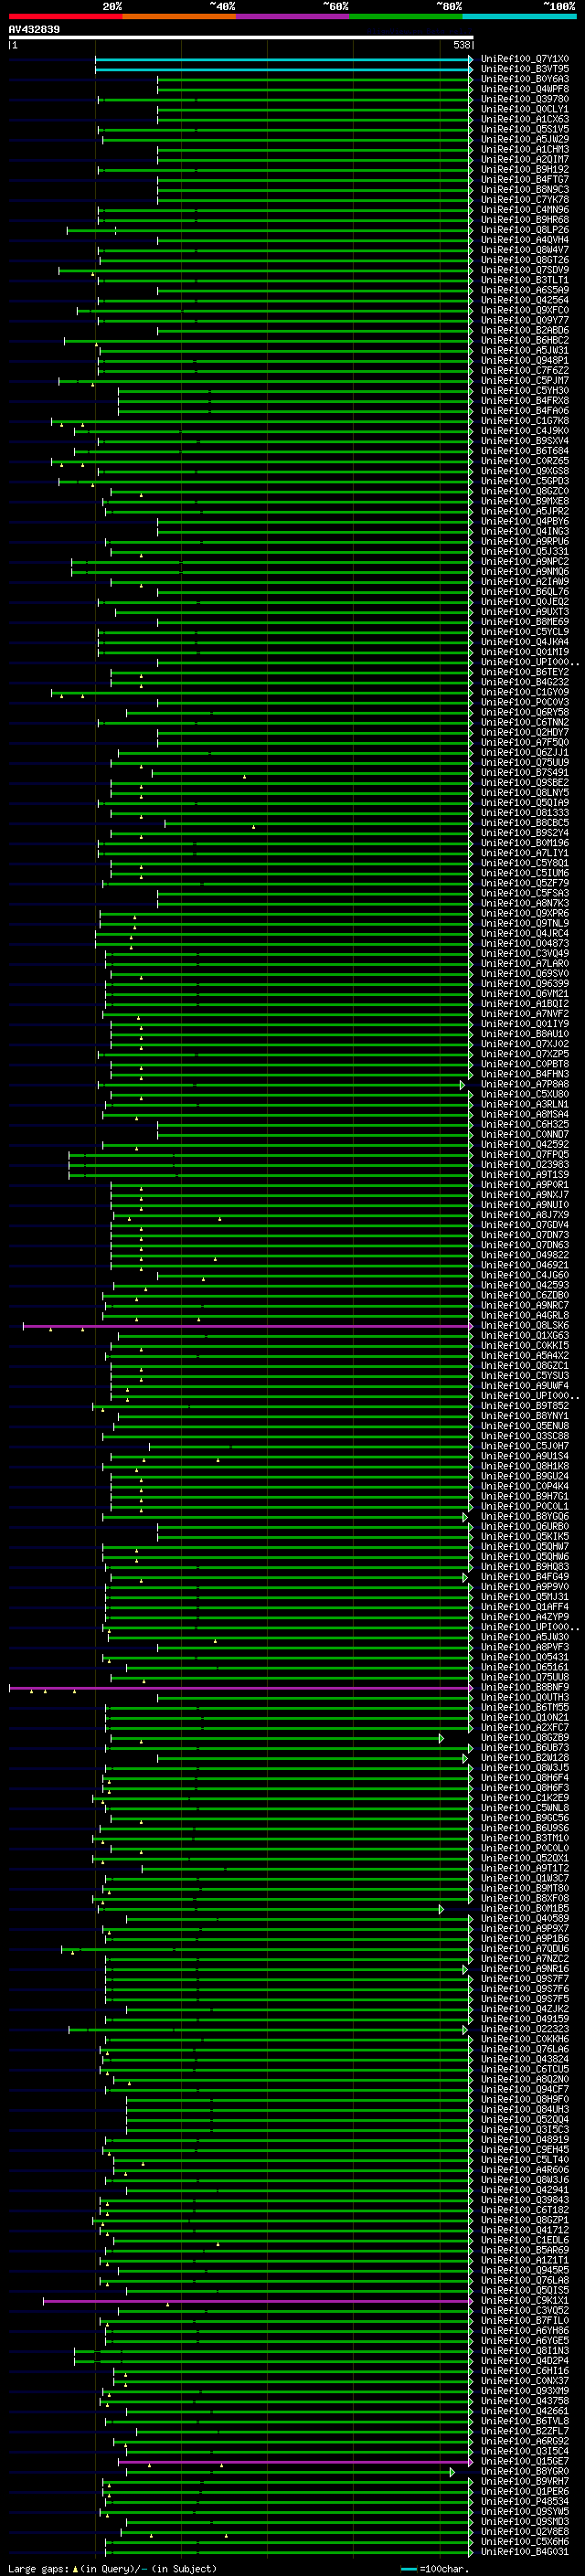Click the orange ~40% identity legend bar

[179, 17]
